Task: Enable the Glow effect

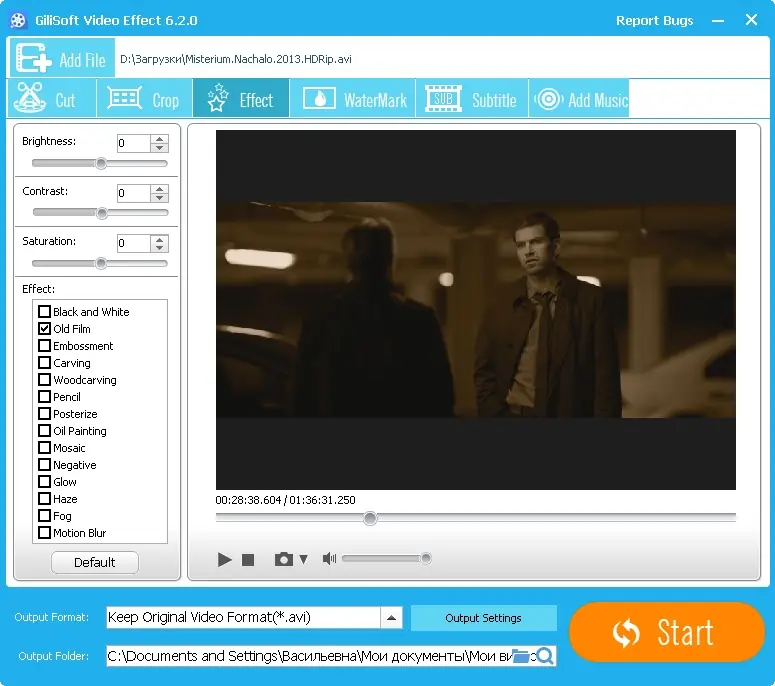Action: pos(44,481)
